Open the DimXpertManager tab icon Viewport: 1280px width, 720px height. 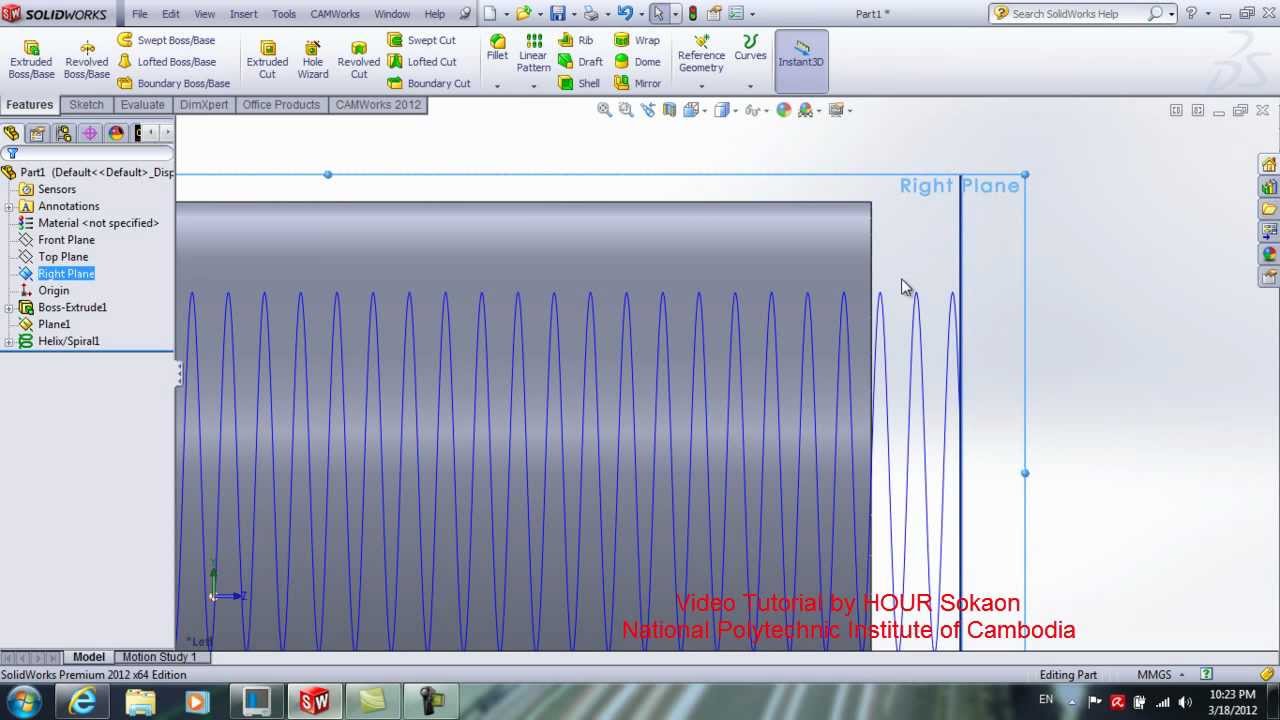(x=90, y=133)
